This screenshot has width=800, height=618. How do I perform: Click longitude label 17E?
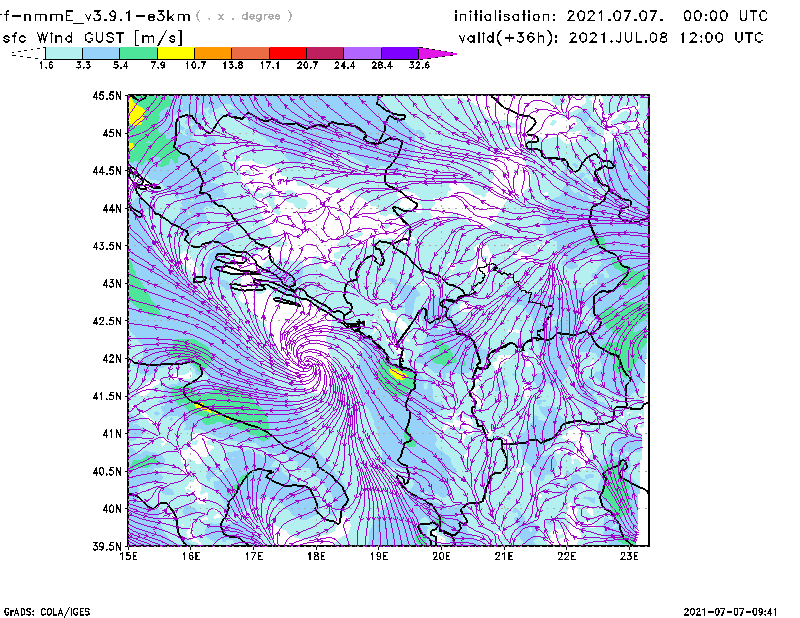click(x=254, y=556)
